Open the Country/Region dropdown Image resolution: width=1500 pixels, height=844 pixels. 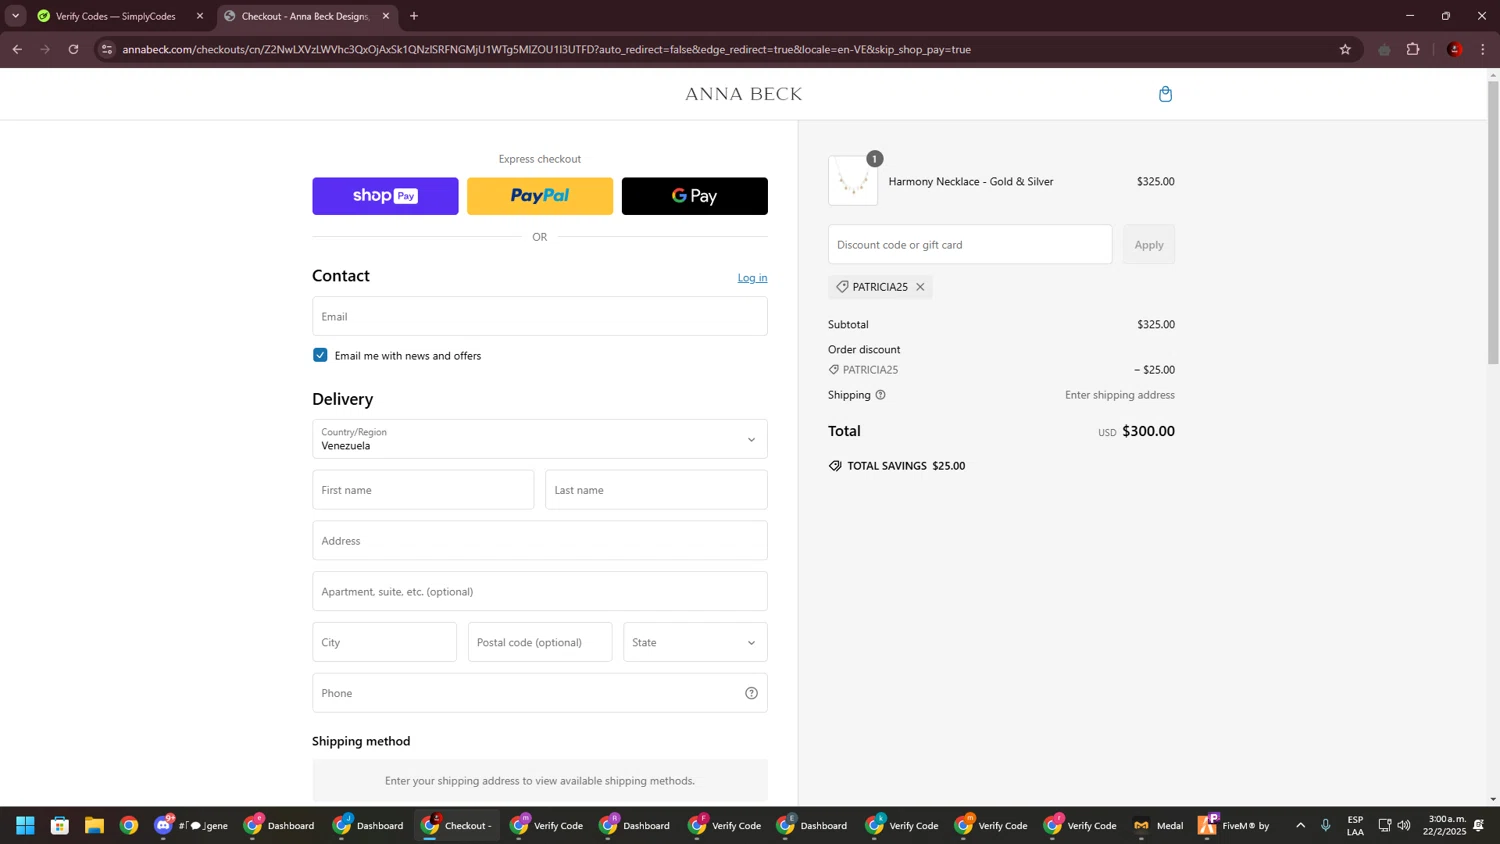click(540, 439)
